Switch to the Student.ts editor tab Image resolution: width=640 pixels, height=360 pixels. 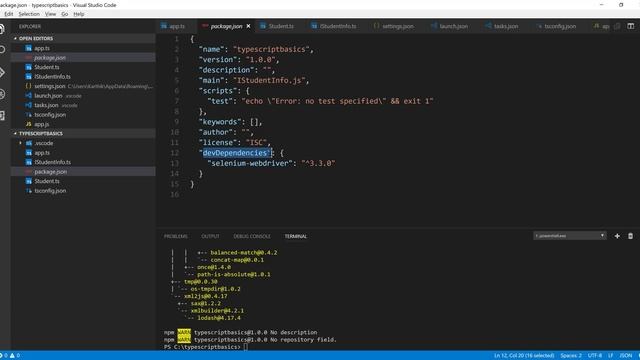pos(281,26)
